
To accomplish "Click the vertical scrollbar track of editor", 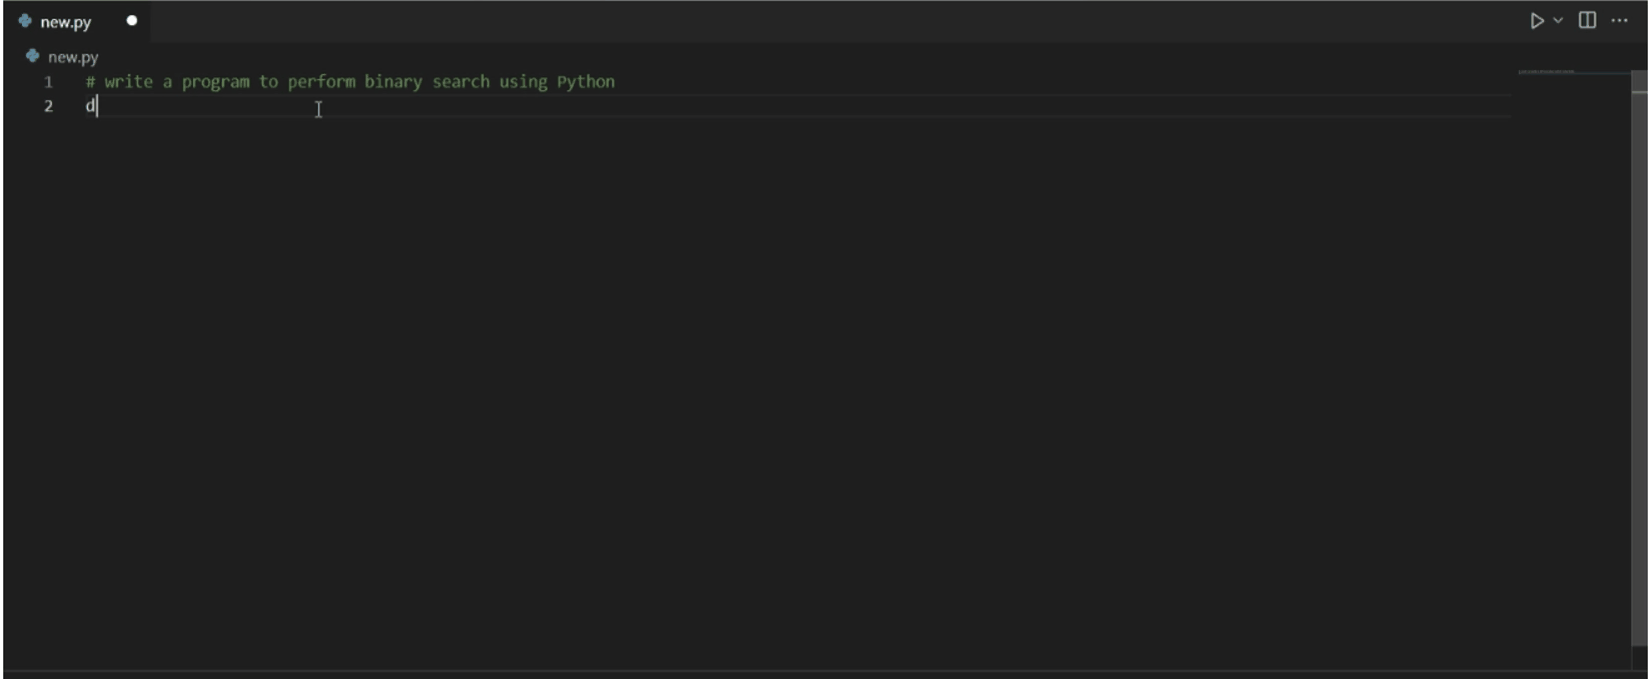I will coord(1639,370).
